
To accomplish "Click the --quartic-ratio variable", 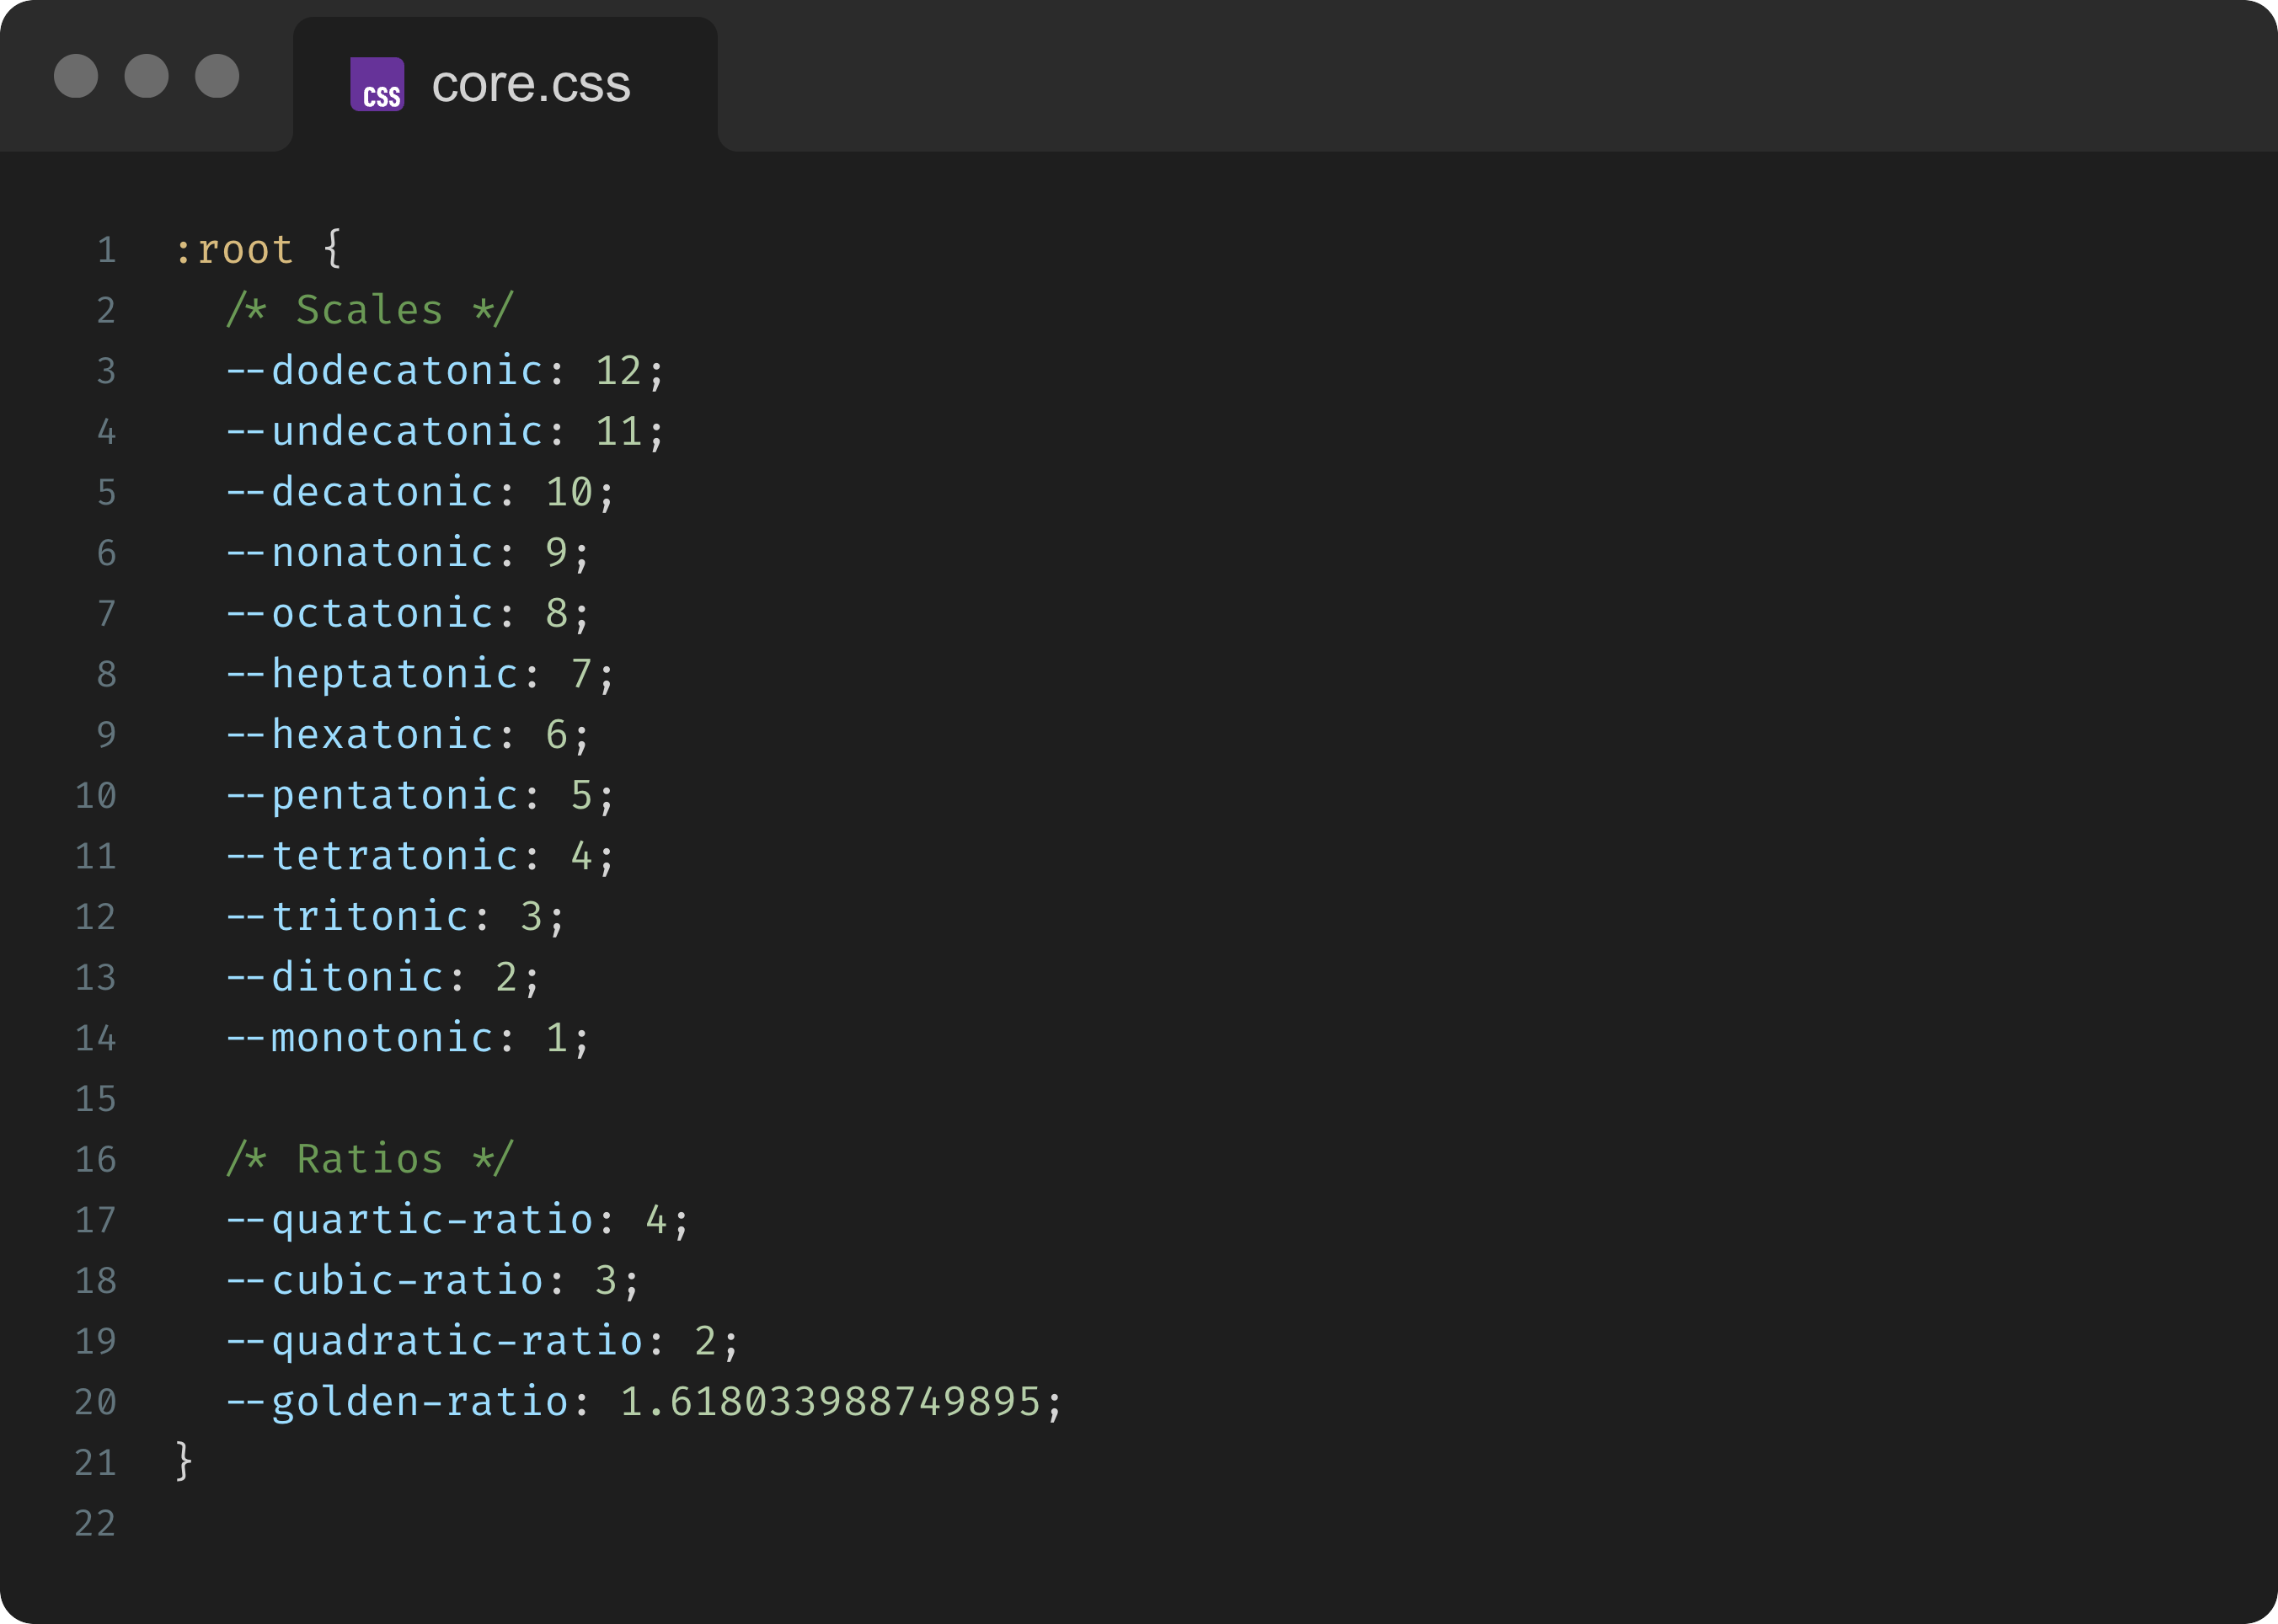I will 410,1220.
